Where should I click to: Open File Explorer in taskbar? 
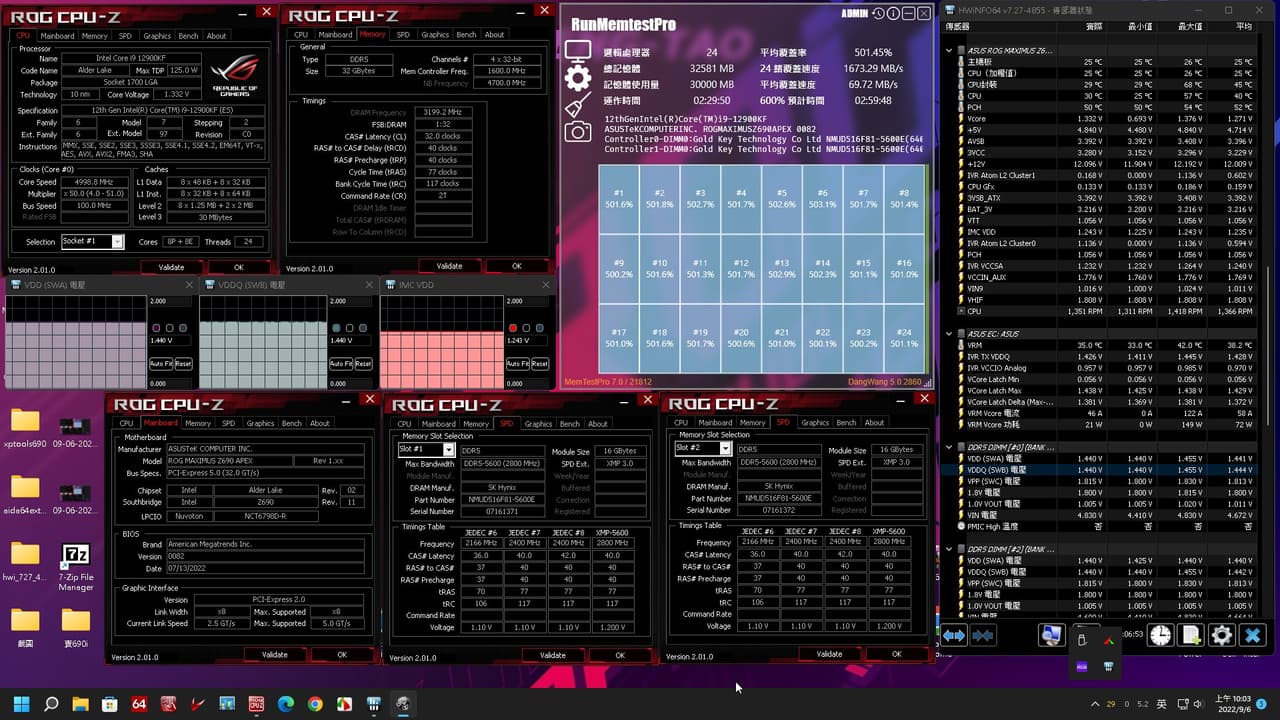coord(80,704)
